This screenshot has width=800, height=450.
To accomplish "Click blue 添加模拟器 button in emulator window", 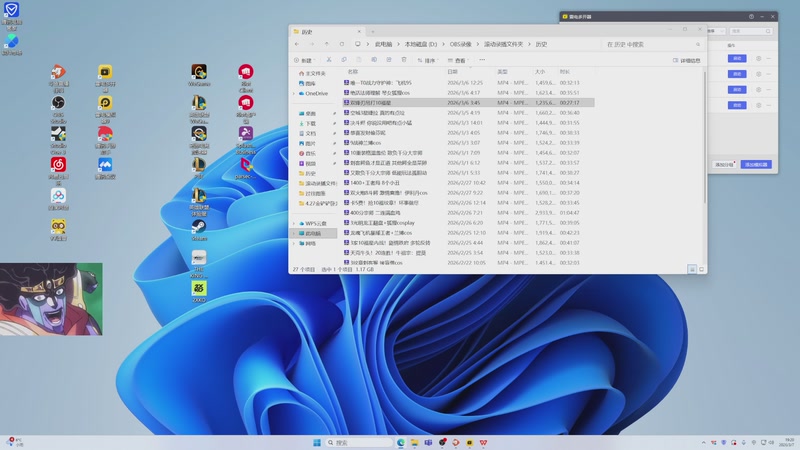I will click(757, 164).
